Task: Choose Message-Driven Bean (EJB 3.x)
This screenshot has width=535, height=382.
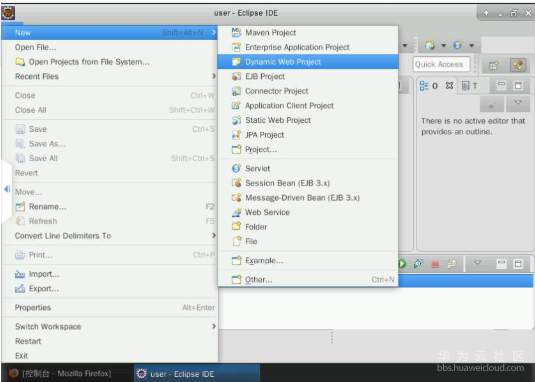Action: [308, 198]
